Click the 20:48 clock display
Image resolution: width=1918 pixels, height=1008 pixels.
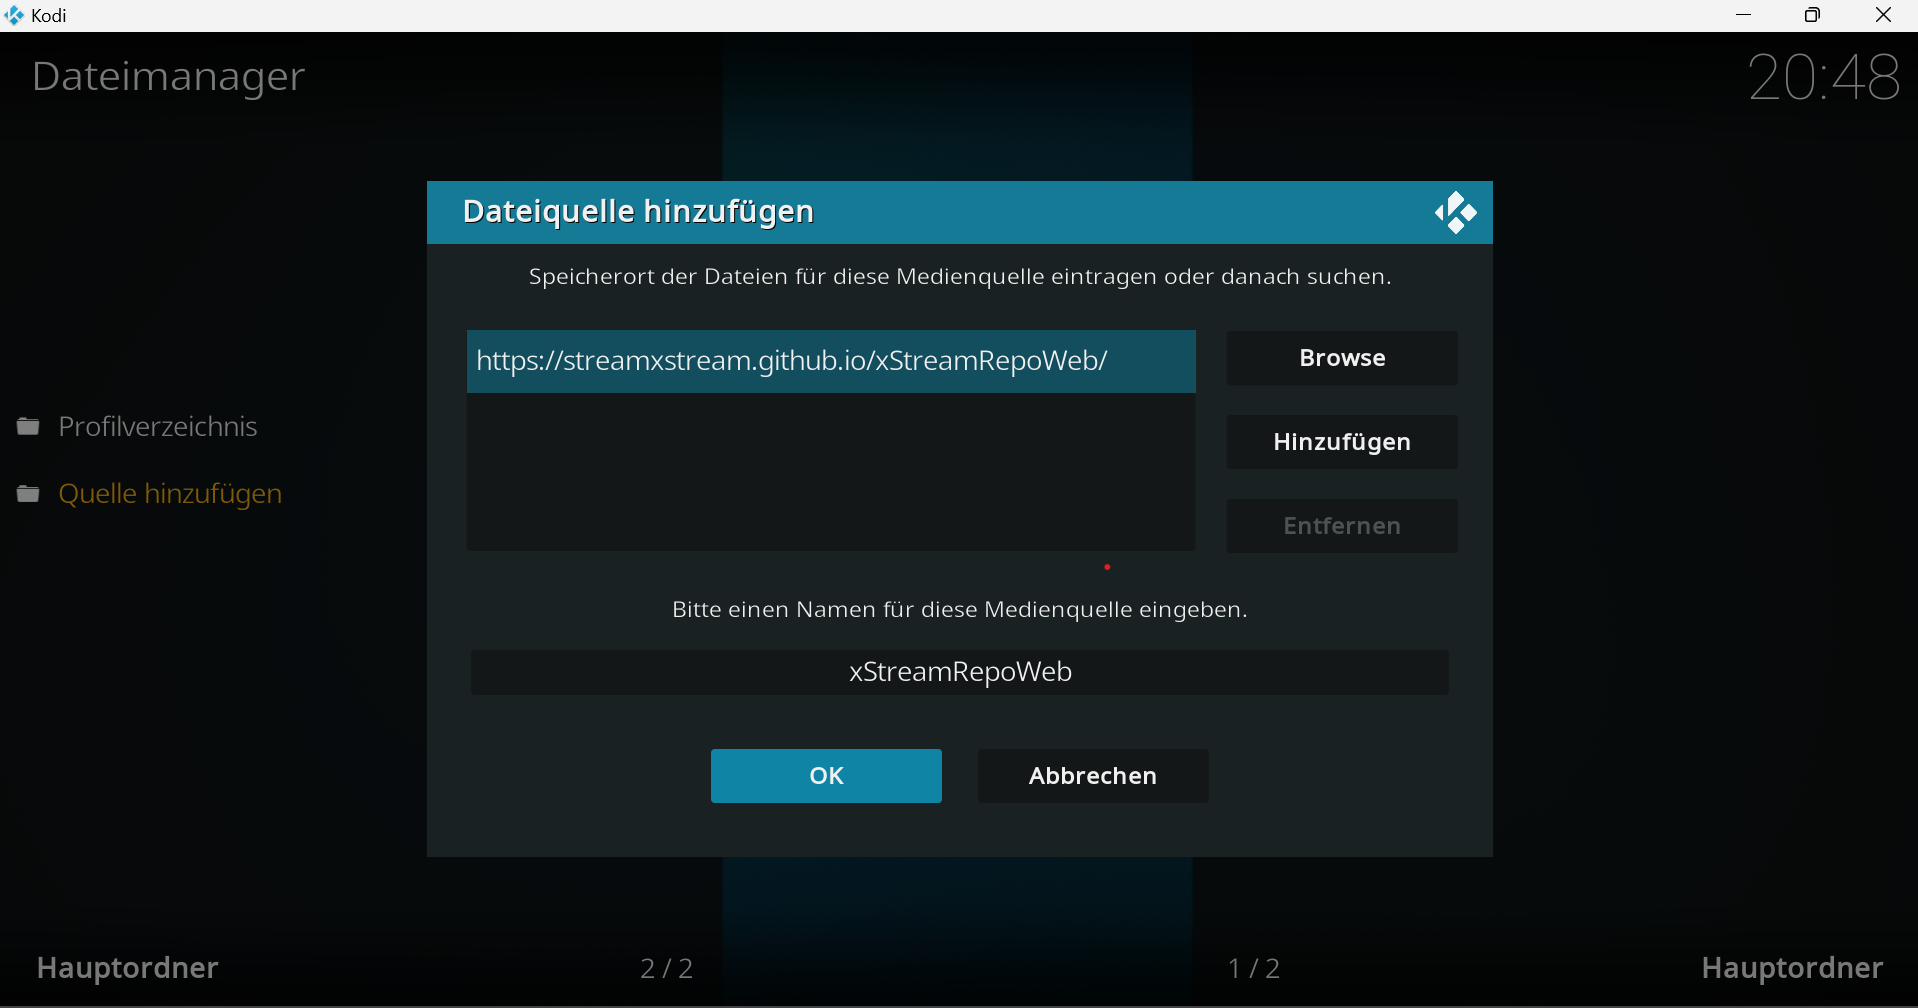[x=1824, y=77]
